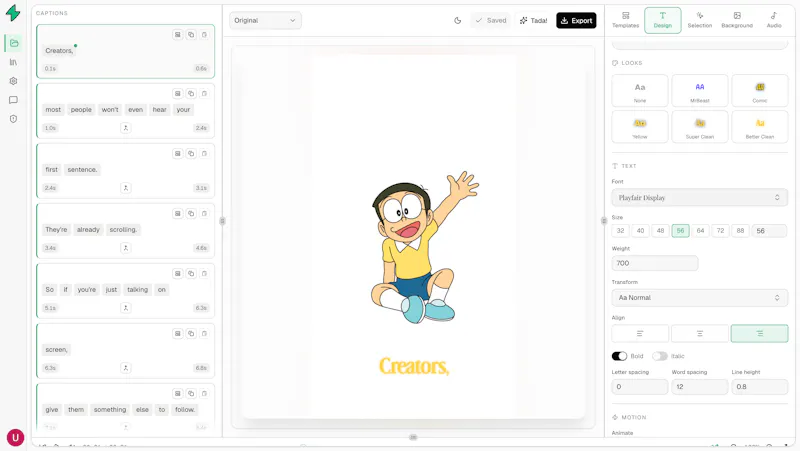This screenshot has height=451, width=800.
Task: Toggle the Bold switch off
Action: click(619, 356)
